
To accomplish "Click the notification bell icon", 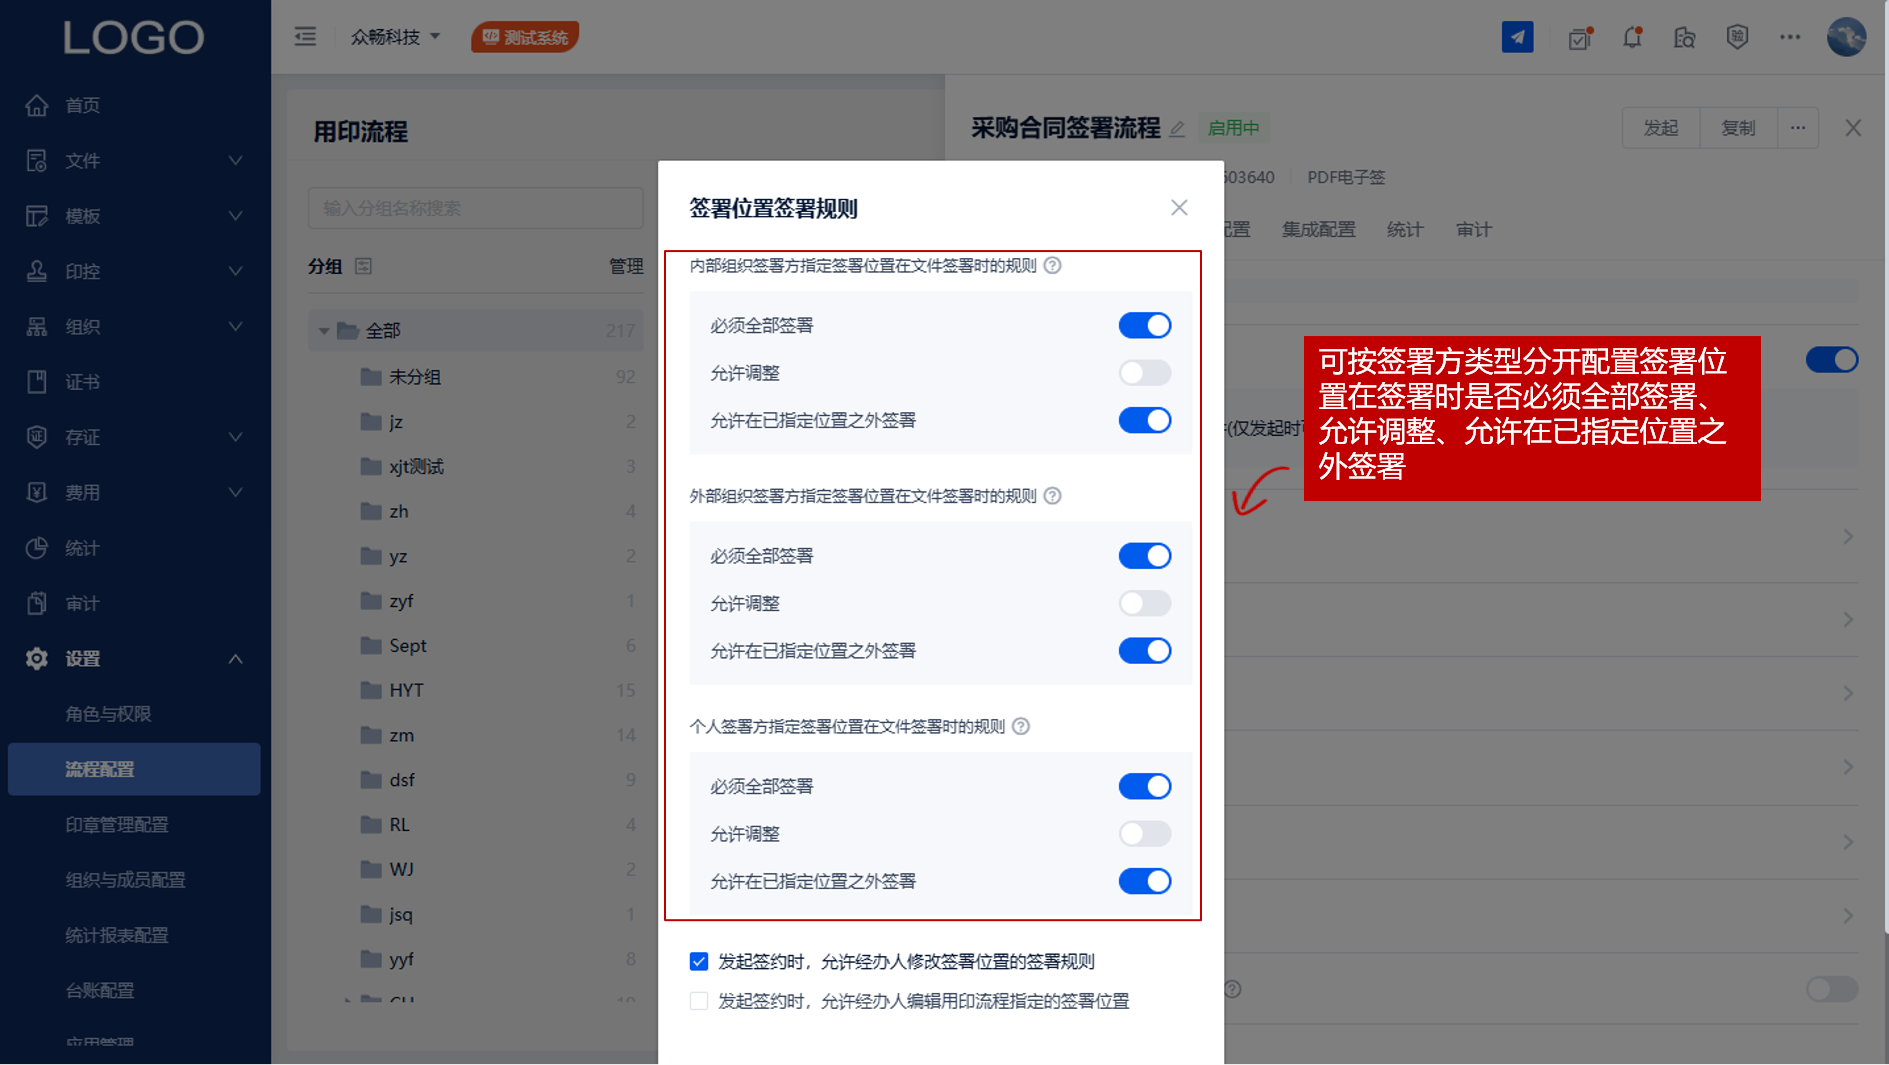I will pyautogui.click(x=1632, y=38).
